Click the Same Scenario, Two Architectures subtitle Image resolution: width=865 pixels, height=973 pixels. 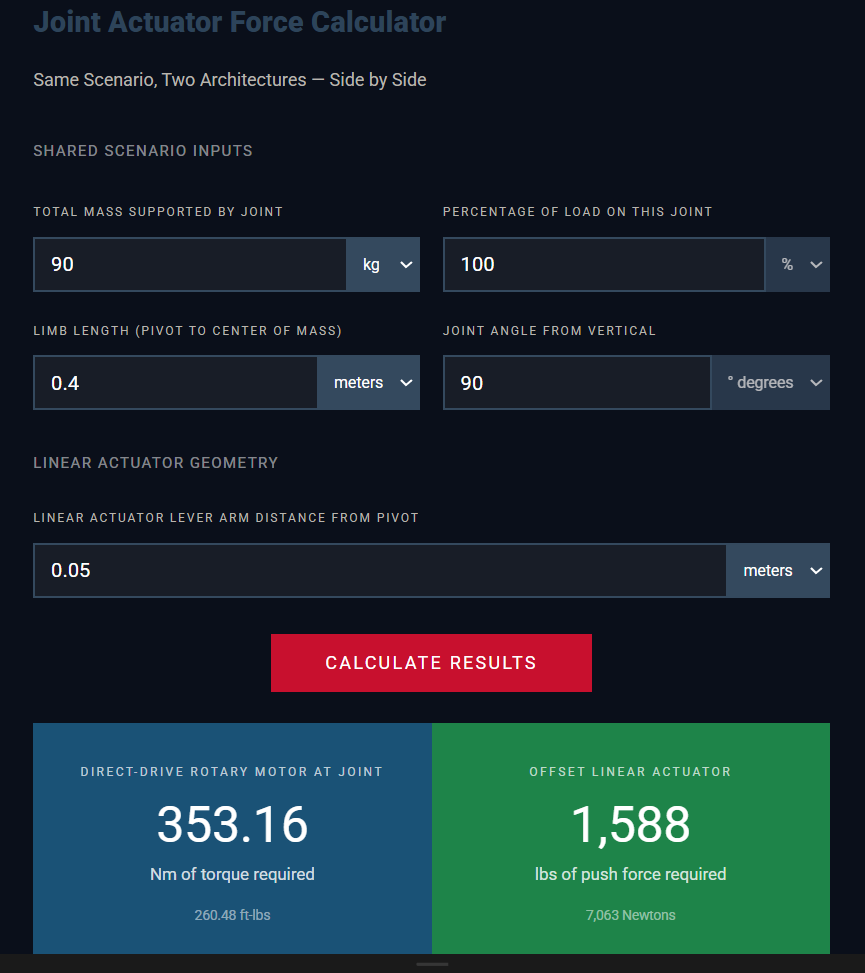tap(230, 79)
